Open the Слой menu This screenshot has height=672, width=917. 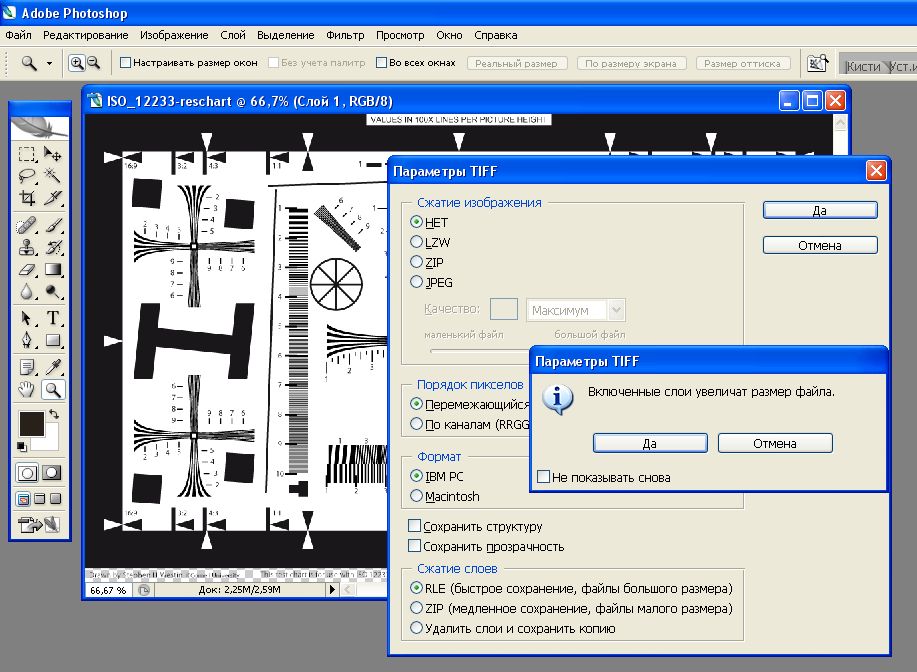tap(233, 35)
